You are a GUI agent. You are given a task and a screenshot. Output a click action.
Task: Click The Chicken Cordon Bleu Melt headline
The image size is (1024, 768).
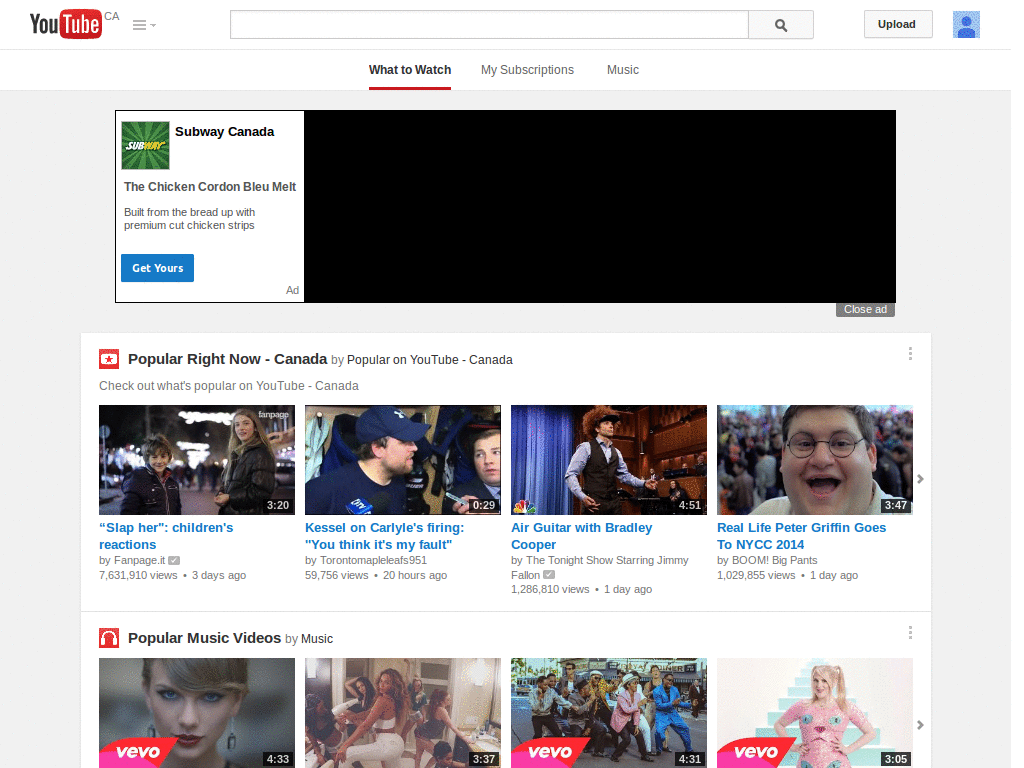(x=210, y=187)
